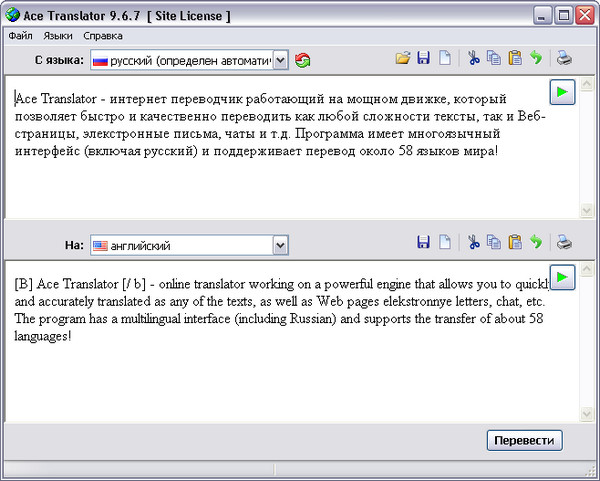Paste into source pane with clipboard icon

tap(515, 58)
